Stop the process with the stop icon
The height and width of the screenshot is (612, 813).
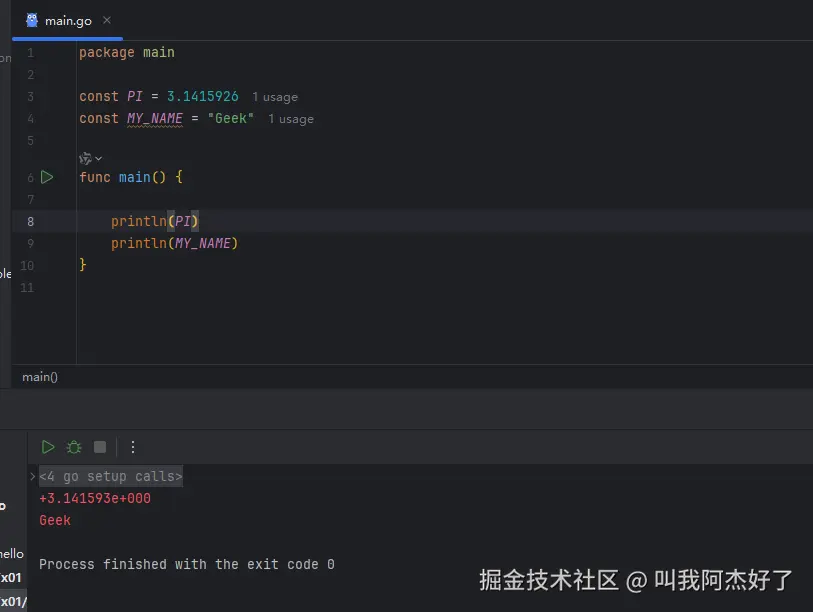100,447
